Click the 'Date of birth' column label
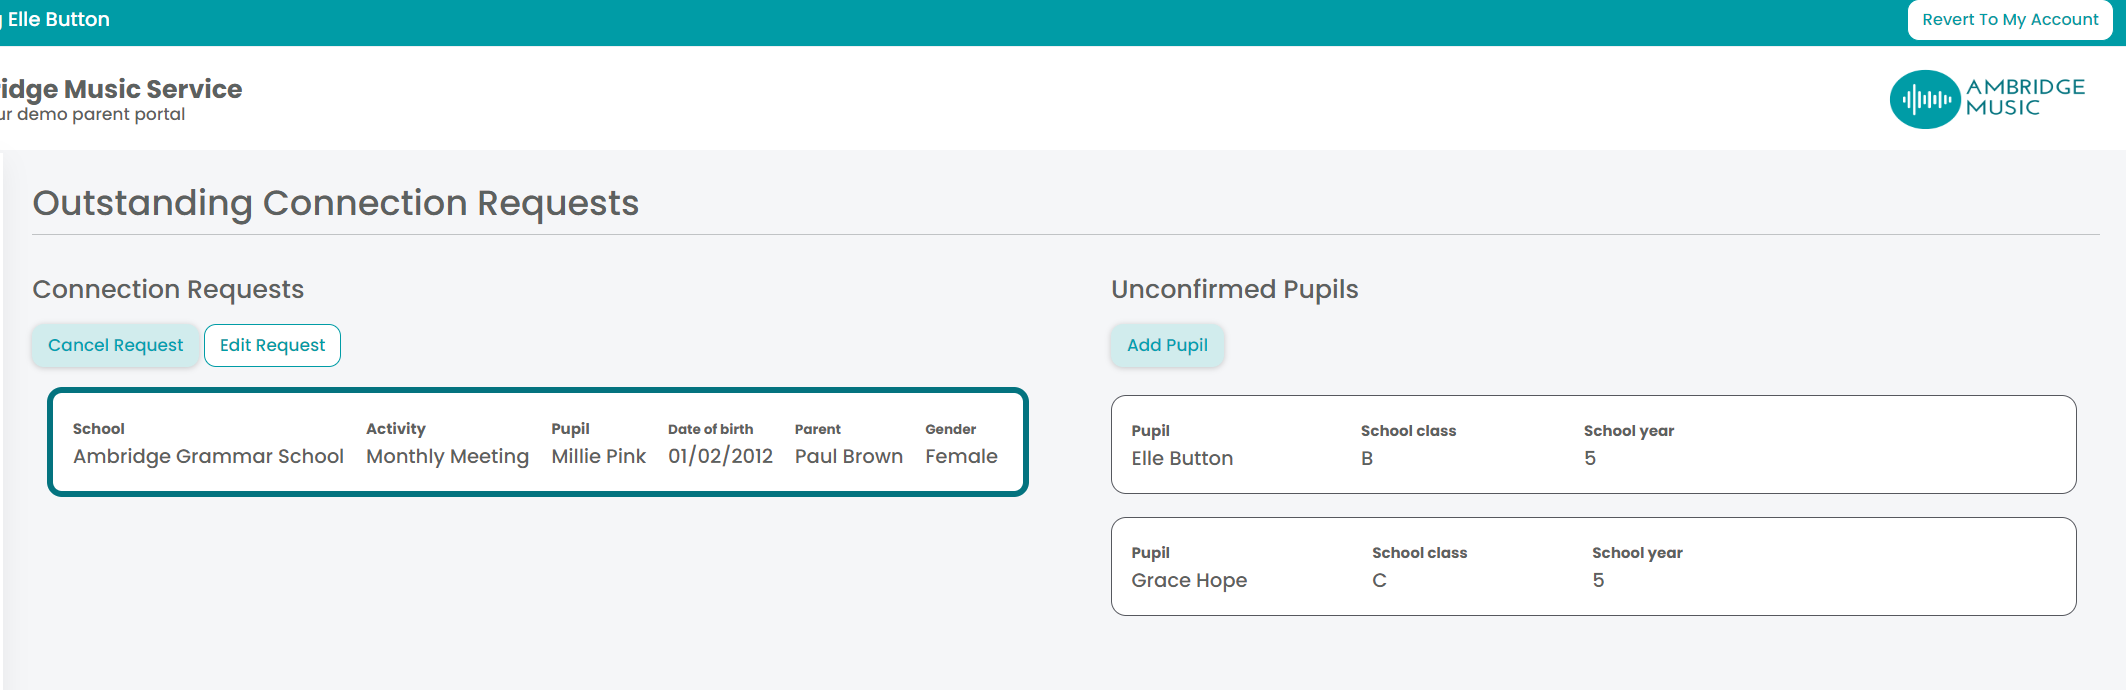Screen dimensions: 2126x690 click(710, 429)
